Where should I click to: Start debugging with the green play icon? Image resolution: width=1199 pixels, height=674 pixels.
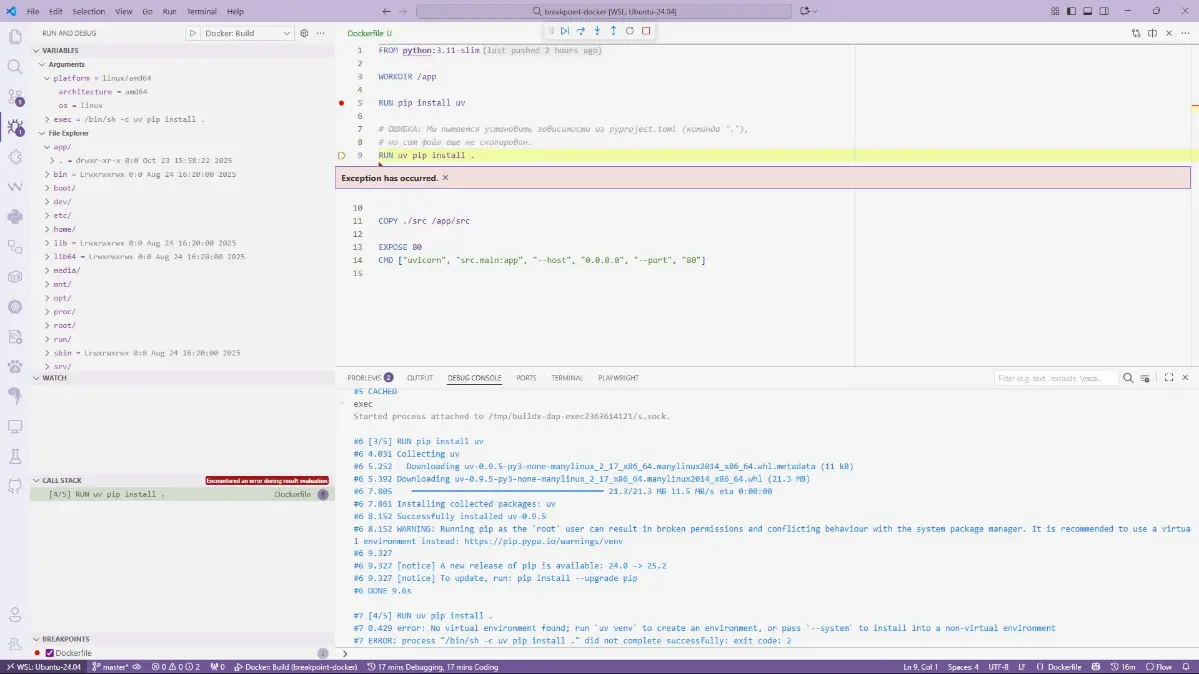tap(193, 33)
